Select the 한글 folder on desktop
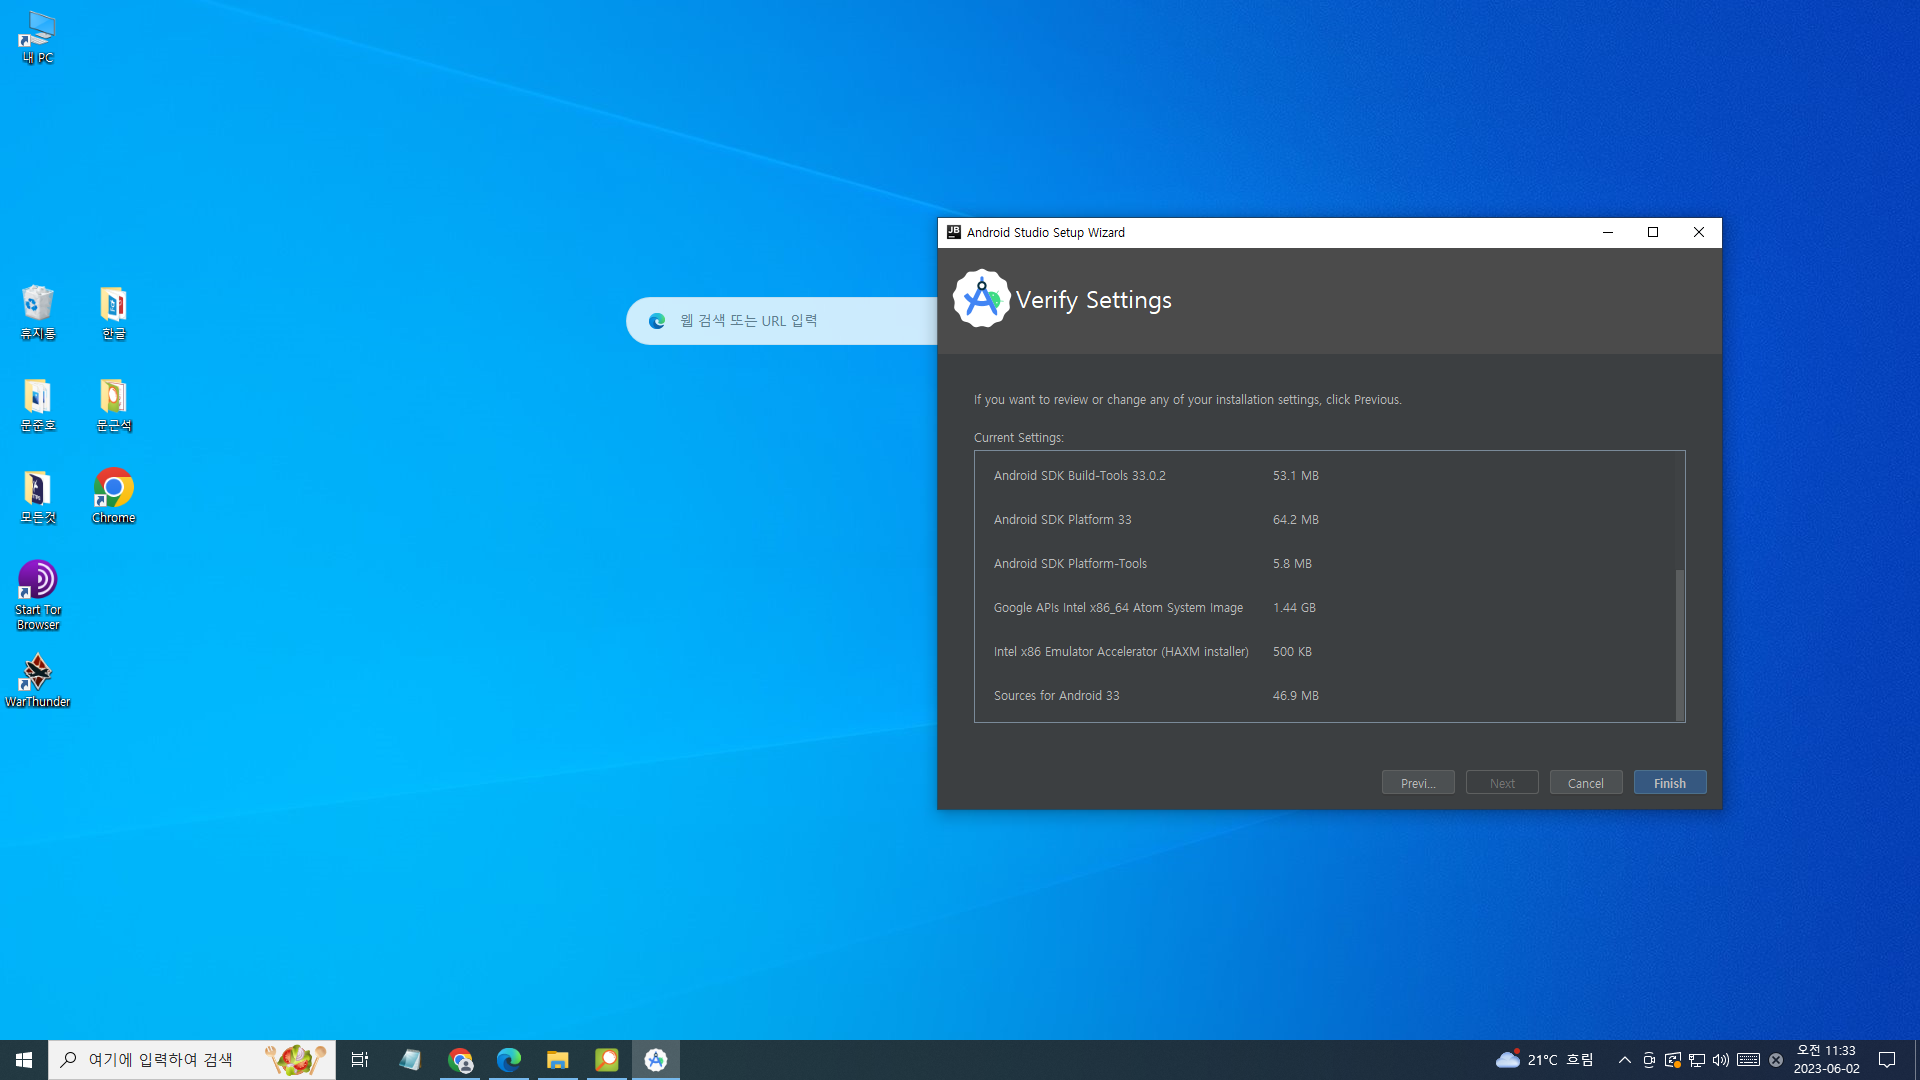 114,312
